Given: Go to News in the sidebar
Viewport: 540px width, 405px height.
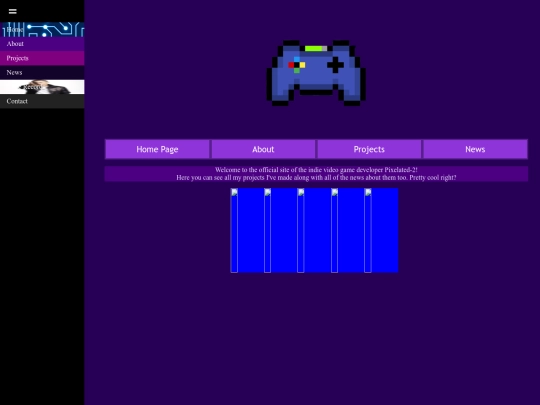Looking at the screenshot, I should [x=42, y=72].
